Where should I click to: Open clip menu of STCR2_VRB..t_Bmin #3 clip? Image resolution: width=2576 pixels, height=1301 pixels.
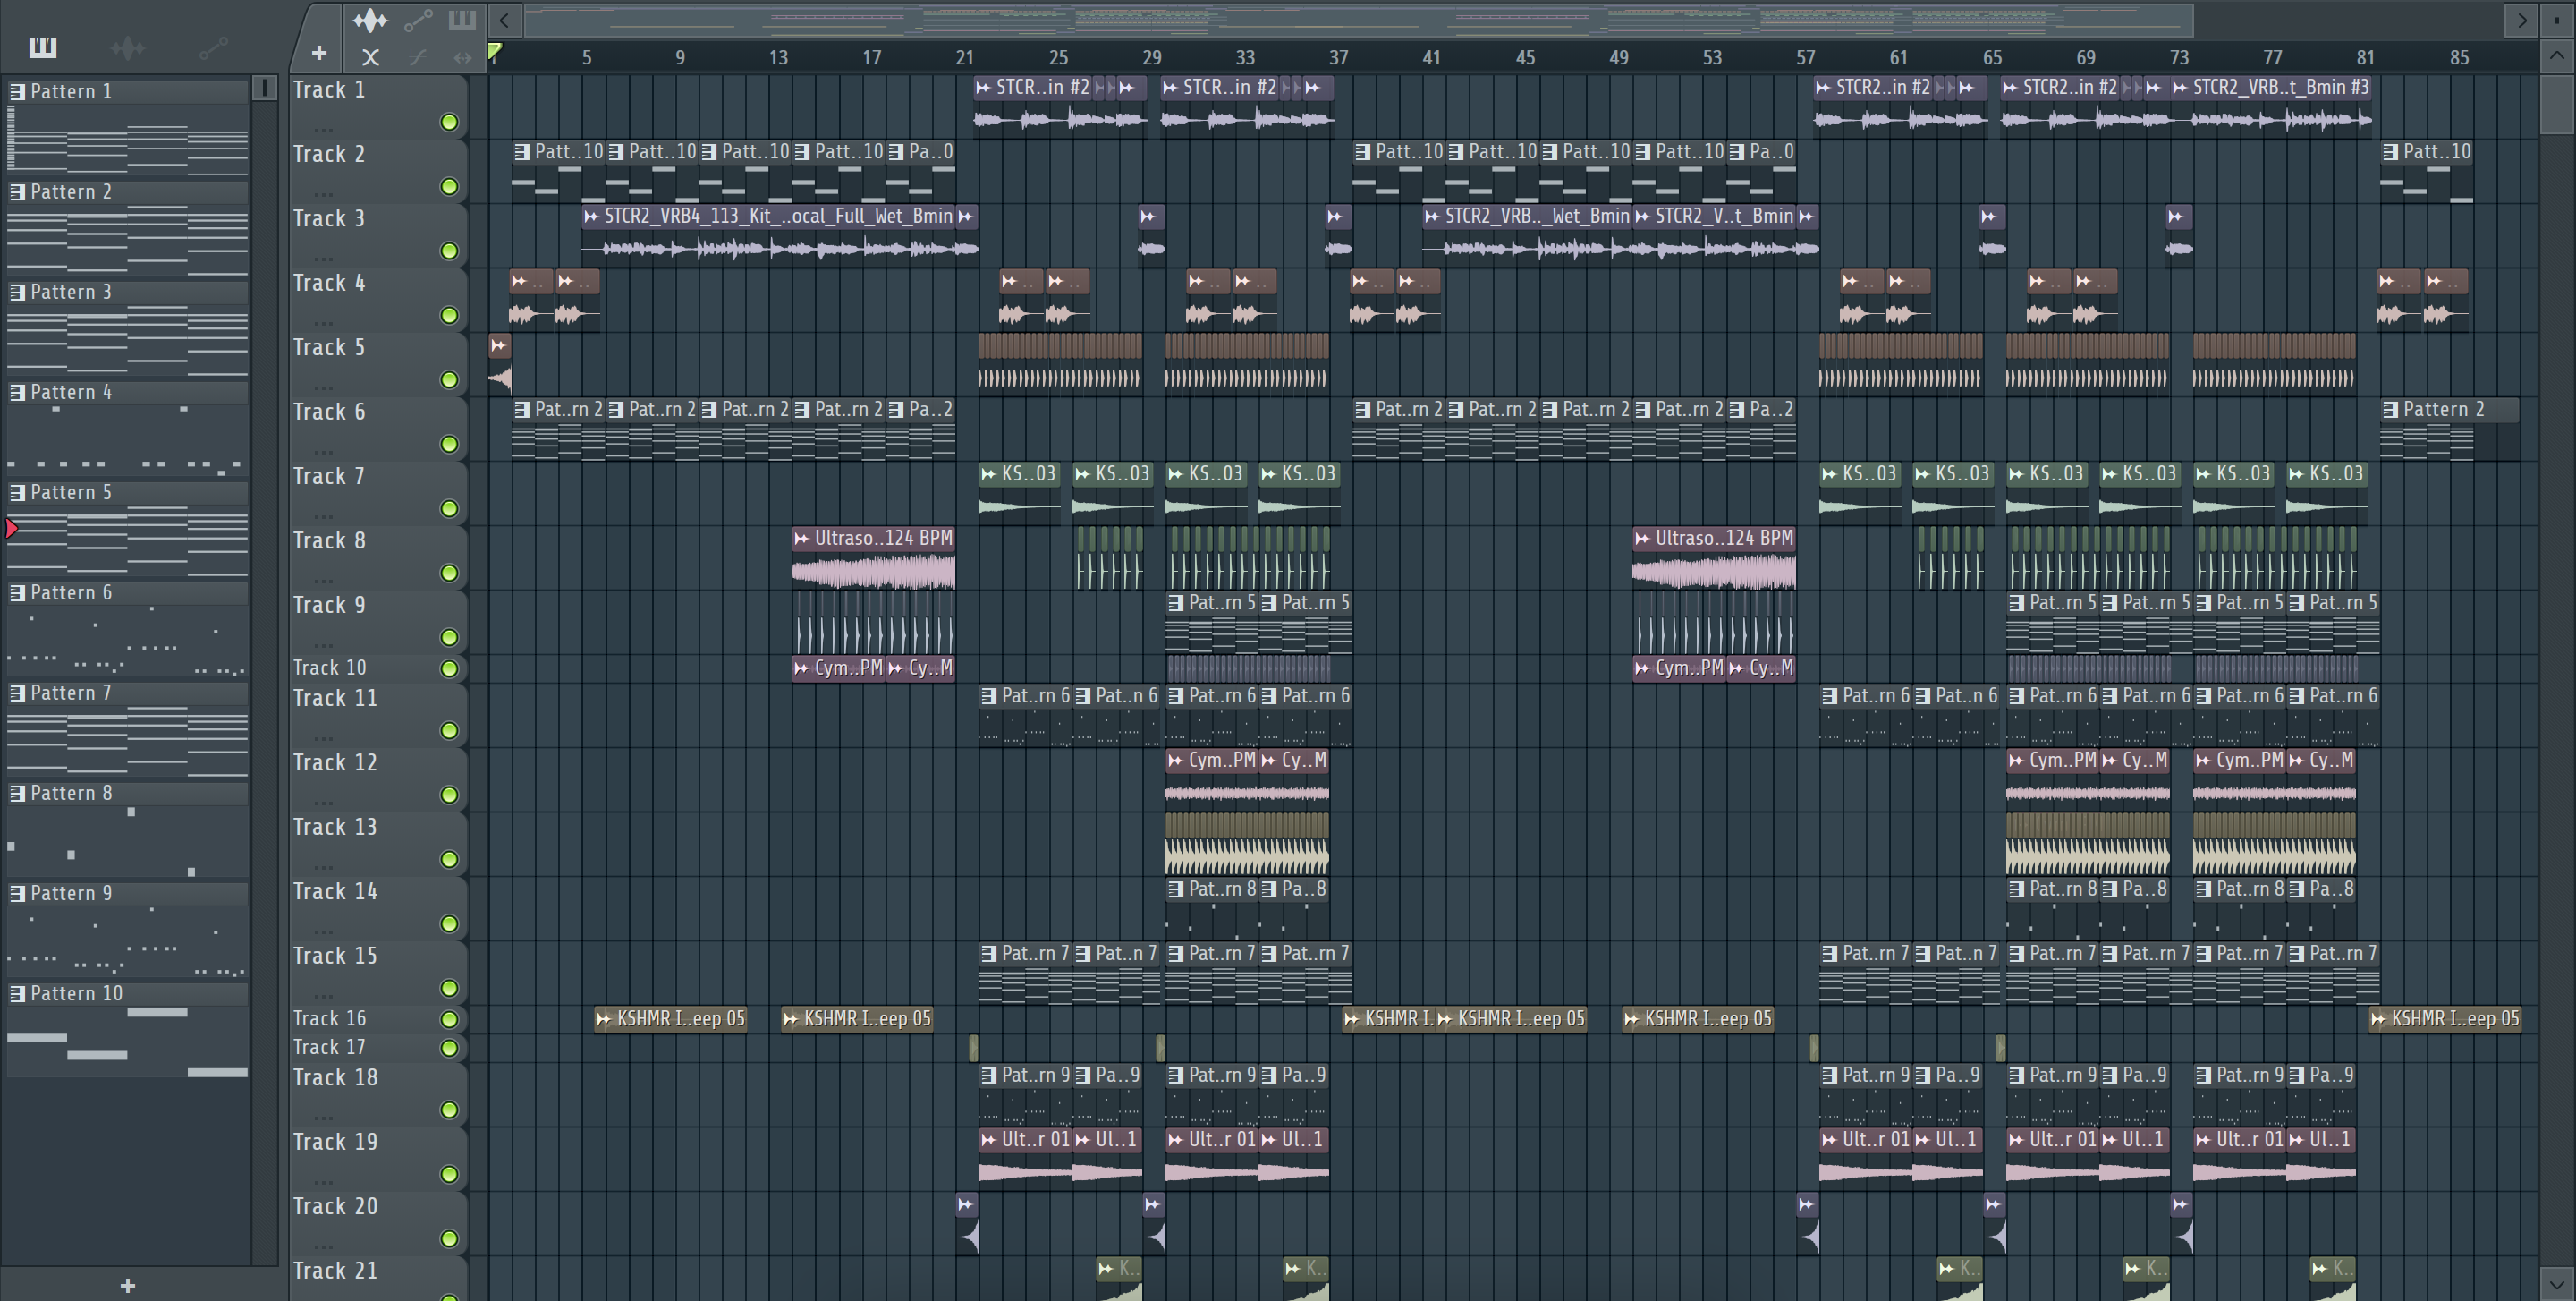[2181, 87]
